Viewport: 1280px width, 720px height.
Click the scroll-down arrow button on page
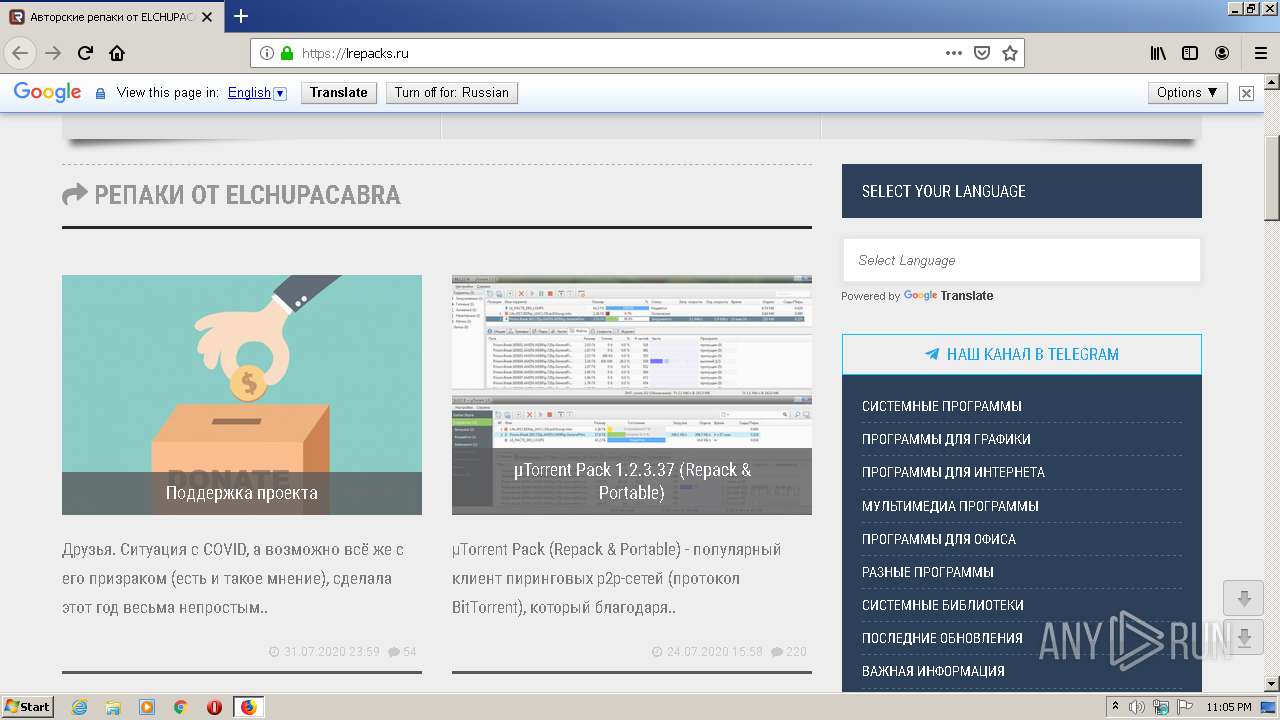coord(1244,598)
